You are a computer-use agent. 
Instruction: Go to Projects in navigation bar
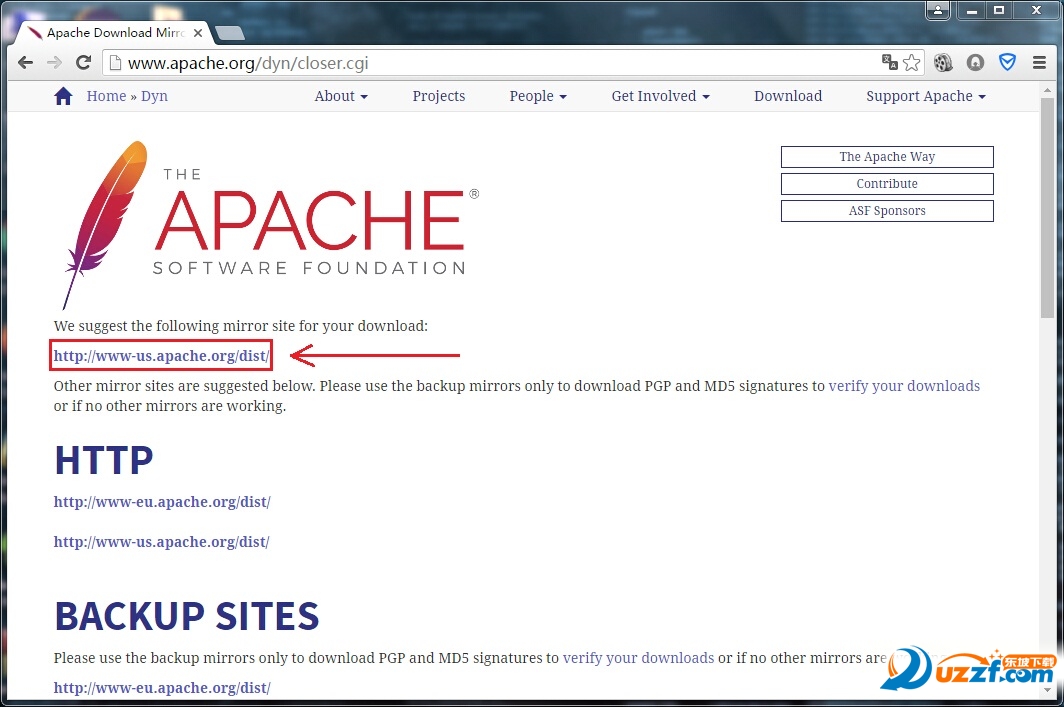pos(439,96)
